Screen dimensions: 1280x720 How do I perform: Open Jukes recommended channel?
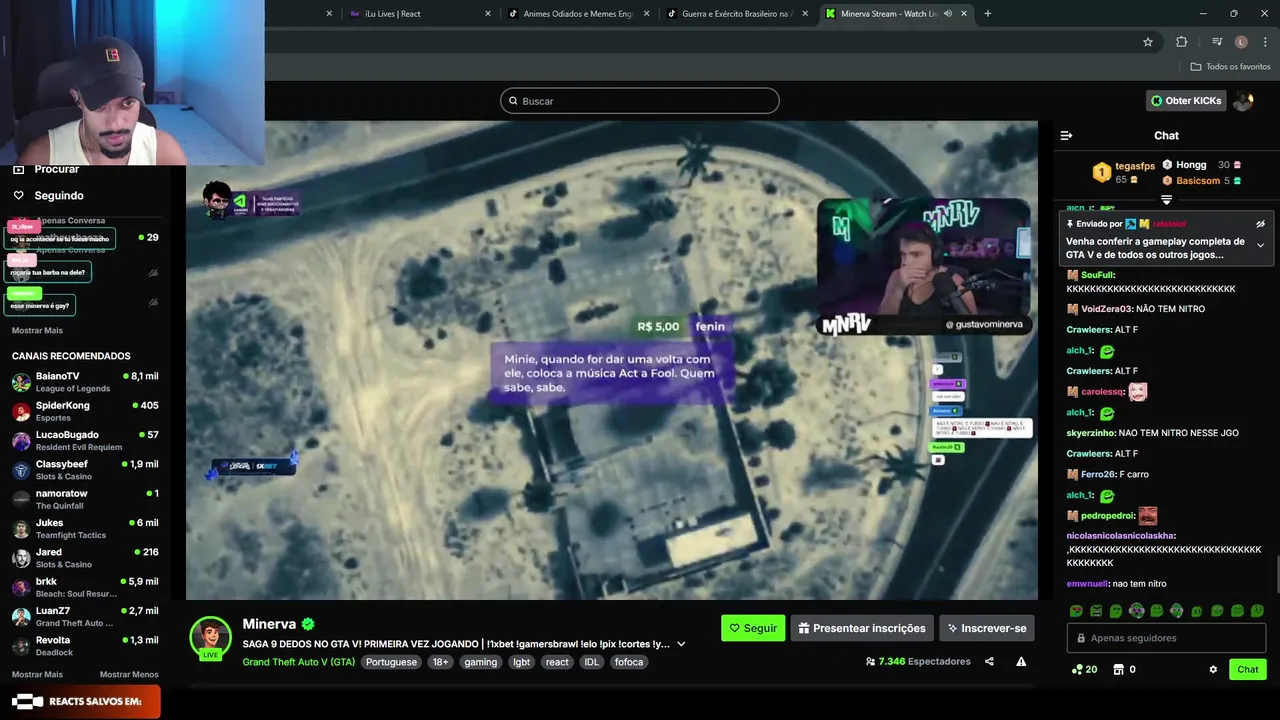(85, 529)
